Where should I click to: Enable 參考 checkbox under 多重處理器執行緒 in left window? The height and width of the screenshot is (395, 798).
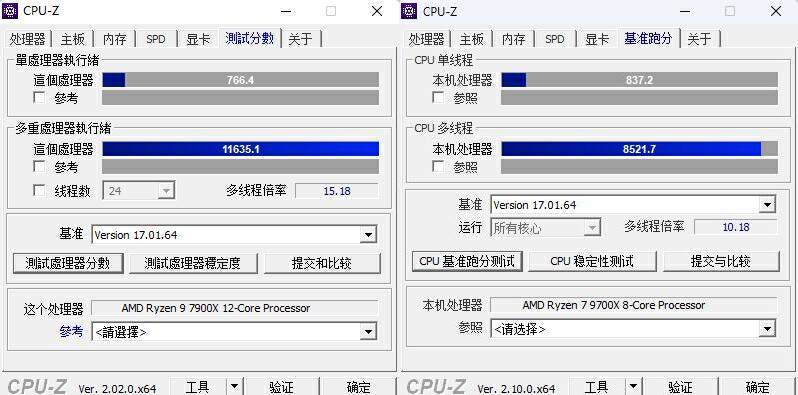(39, 166)
